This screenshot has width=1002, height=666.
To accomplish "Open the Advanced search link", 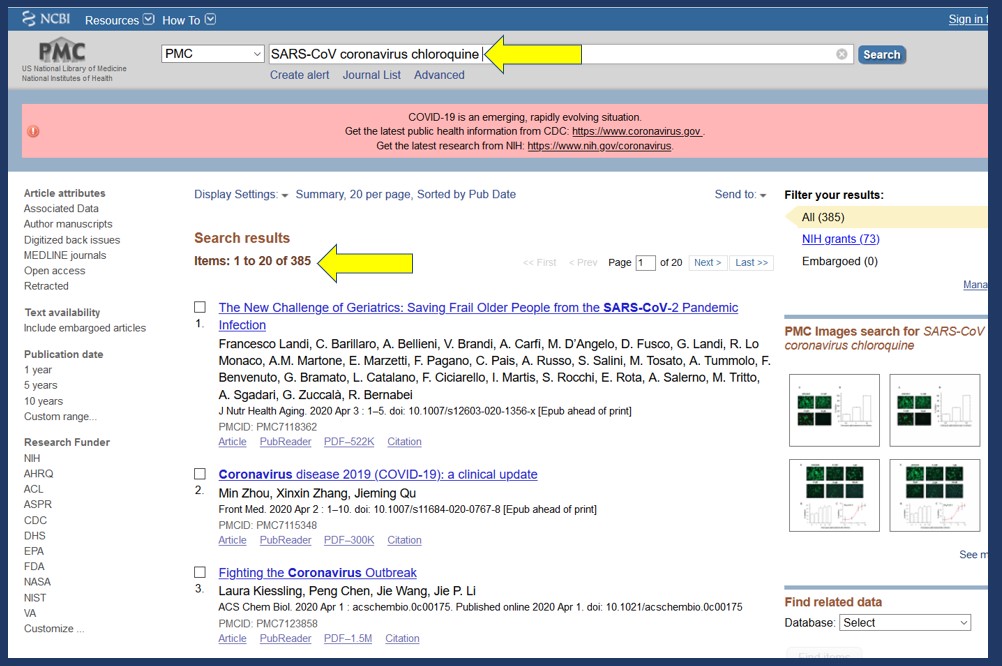I will pyautogui.click(x=439, y=75).
